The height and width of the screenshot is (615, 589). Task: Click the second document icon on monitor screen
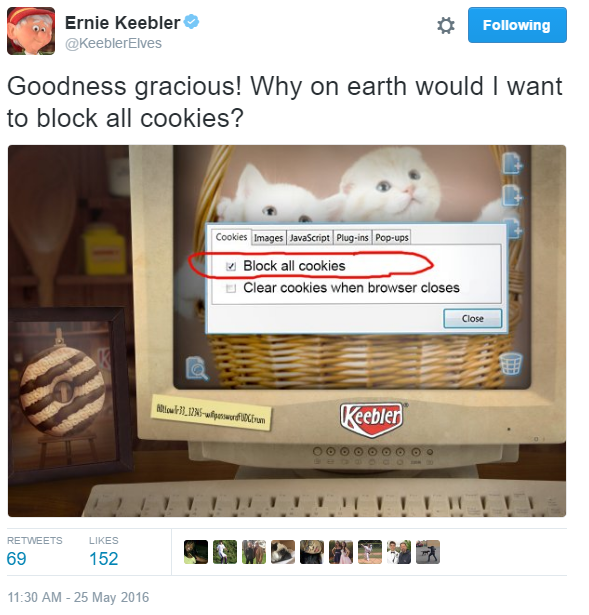512,195
